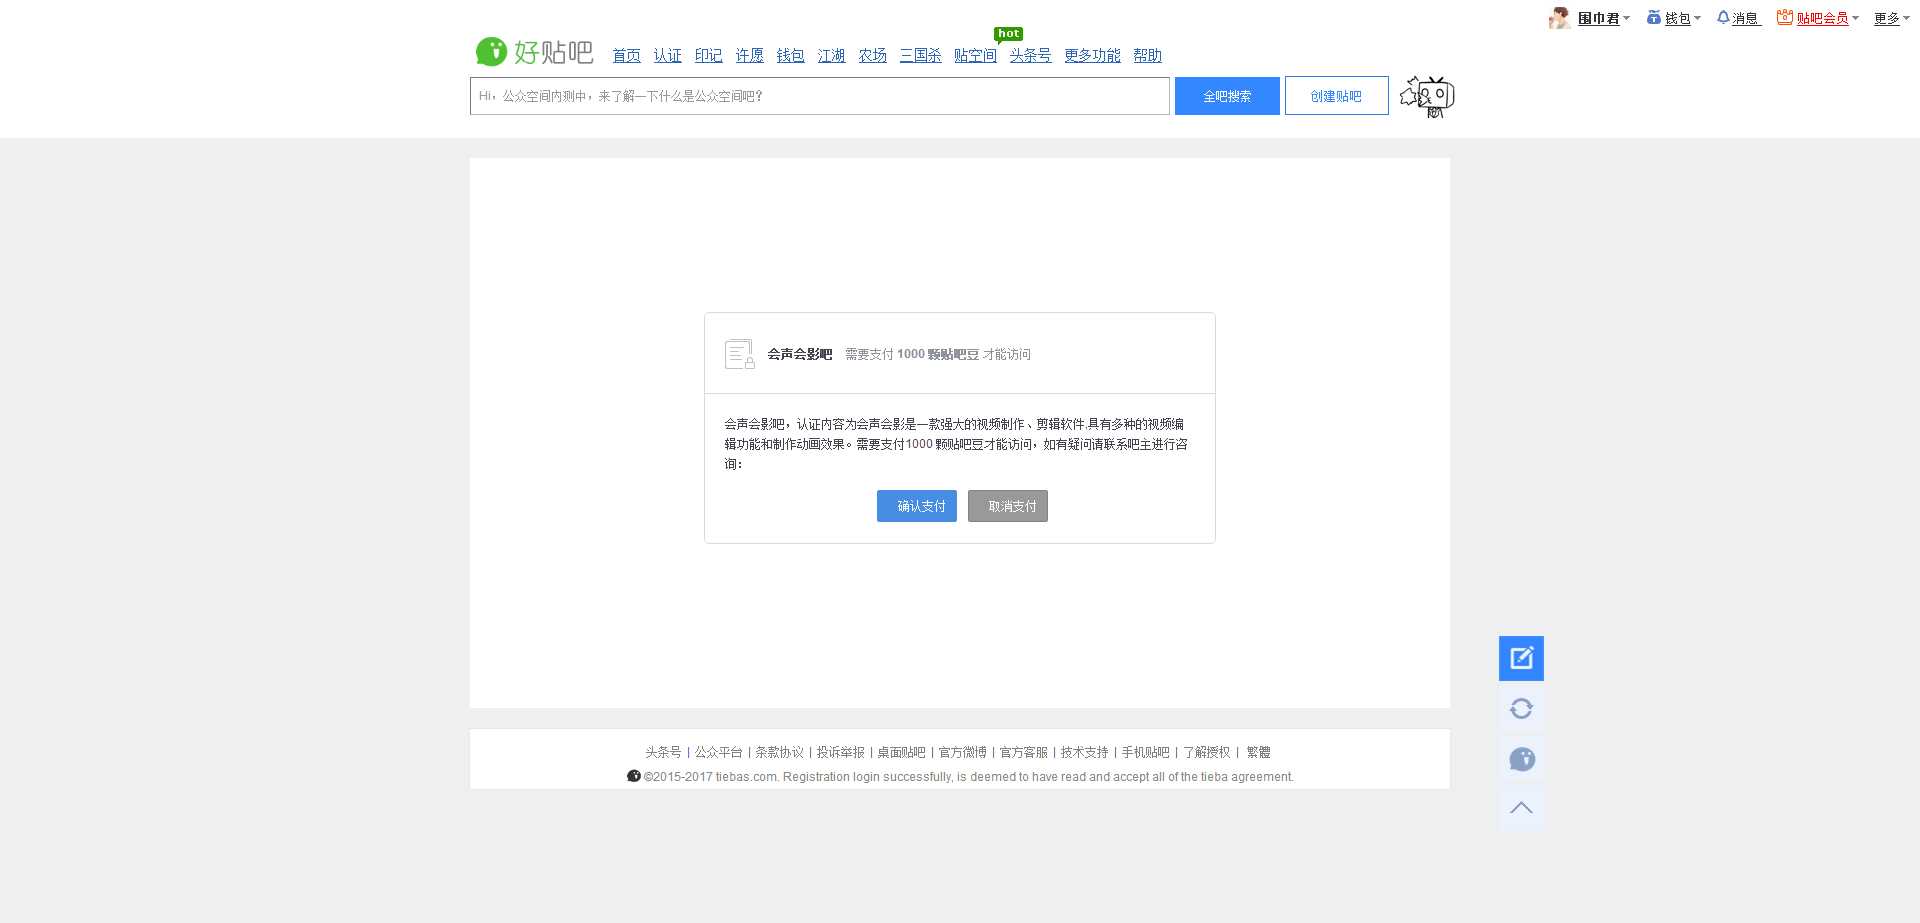1920x923 pixels.
Task: Open footer link 了解授权
Action: coord(1207,752)
